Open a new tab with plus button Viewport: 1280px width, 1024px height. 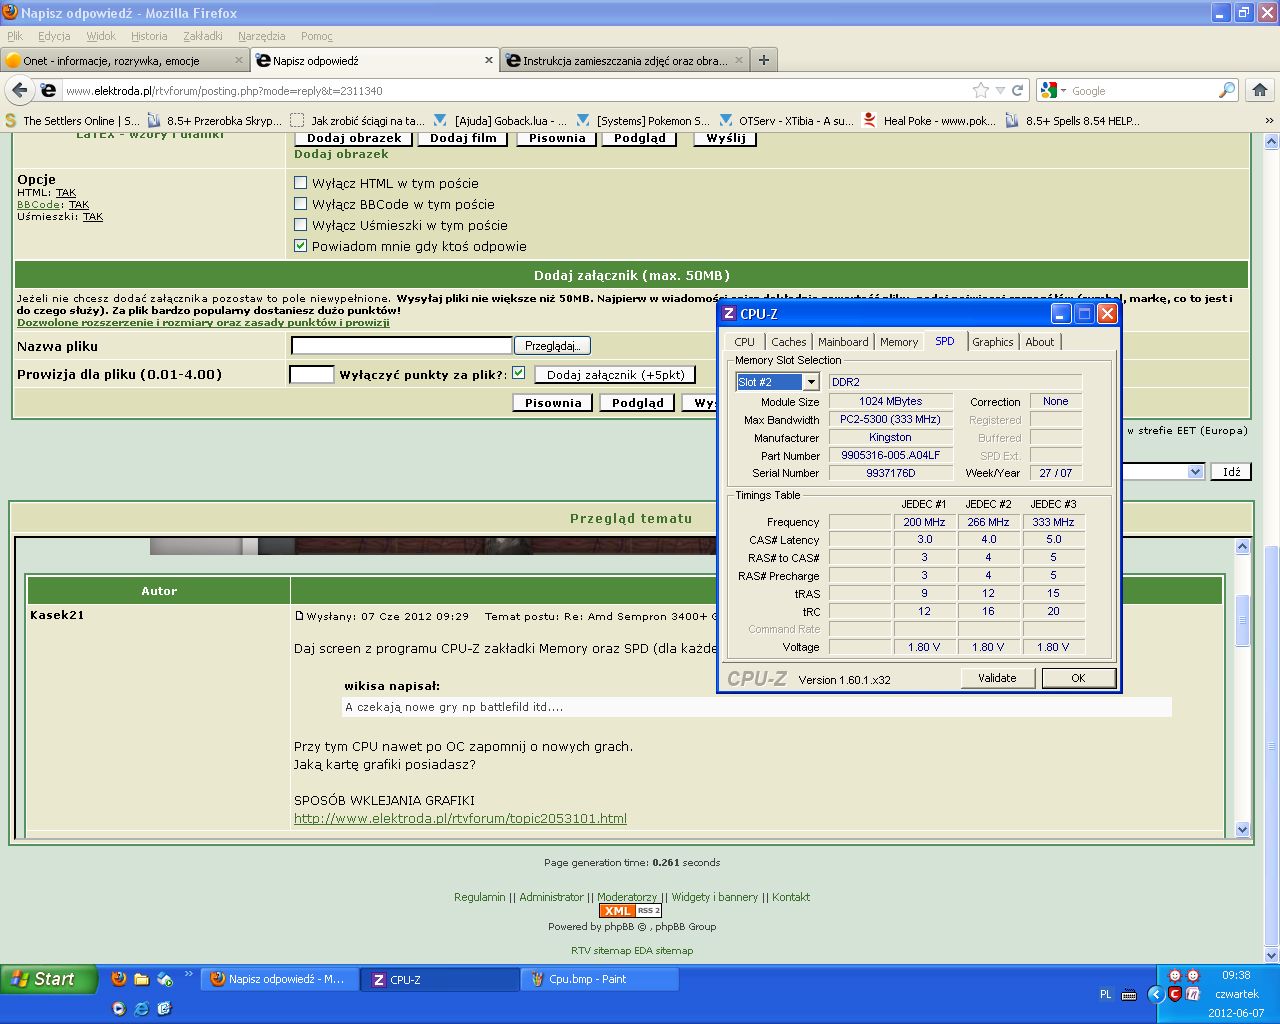(763, 60)
